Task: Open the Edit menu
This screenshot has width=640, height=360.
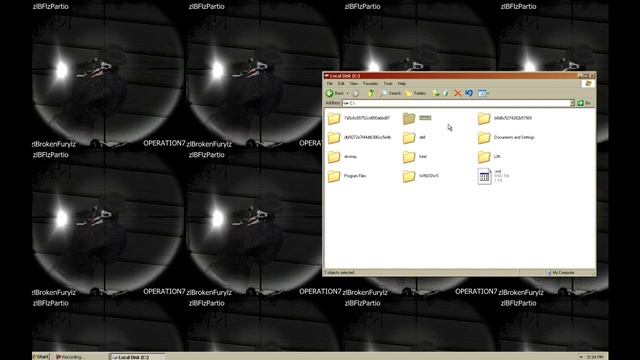Action: 341,84
